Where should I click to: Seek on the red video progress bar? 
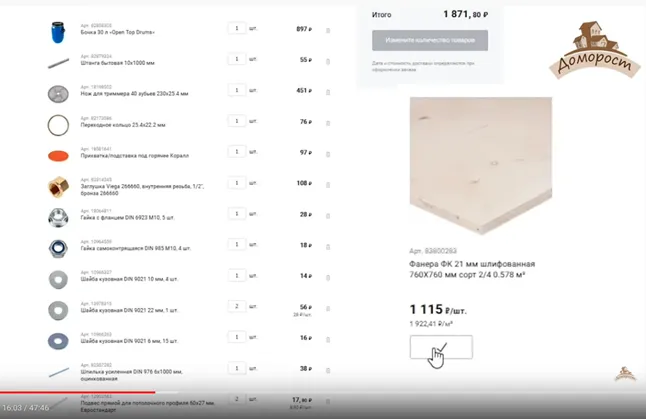click(77, 392)
